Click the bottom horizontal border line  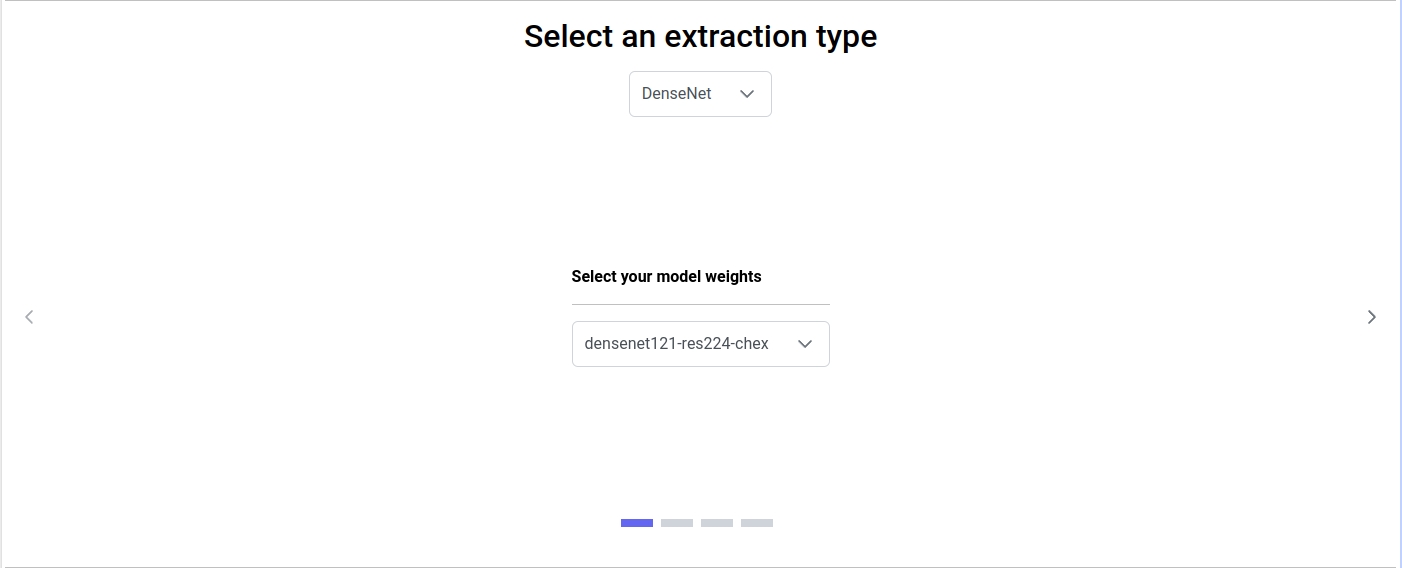[x=700, y=566]
